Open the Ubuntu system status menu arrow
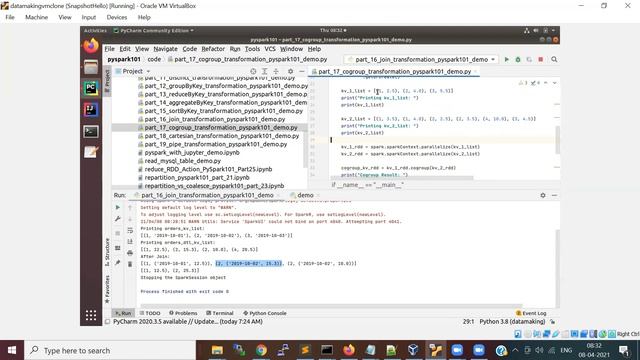Screen dimensions: 640x360 tap(553, 31)
